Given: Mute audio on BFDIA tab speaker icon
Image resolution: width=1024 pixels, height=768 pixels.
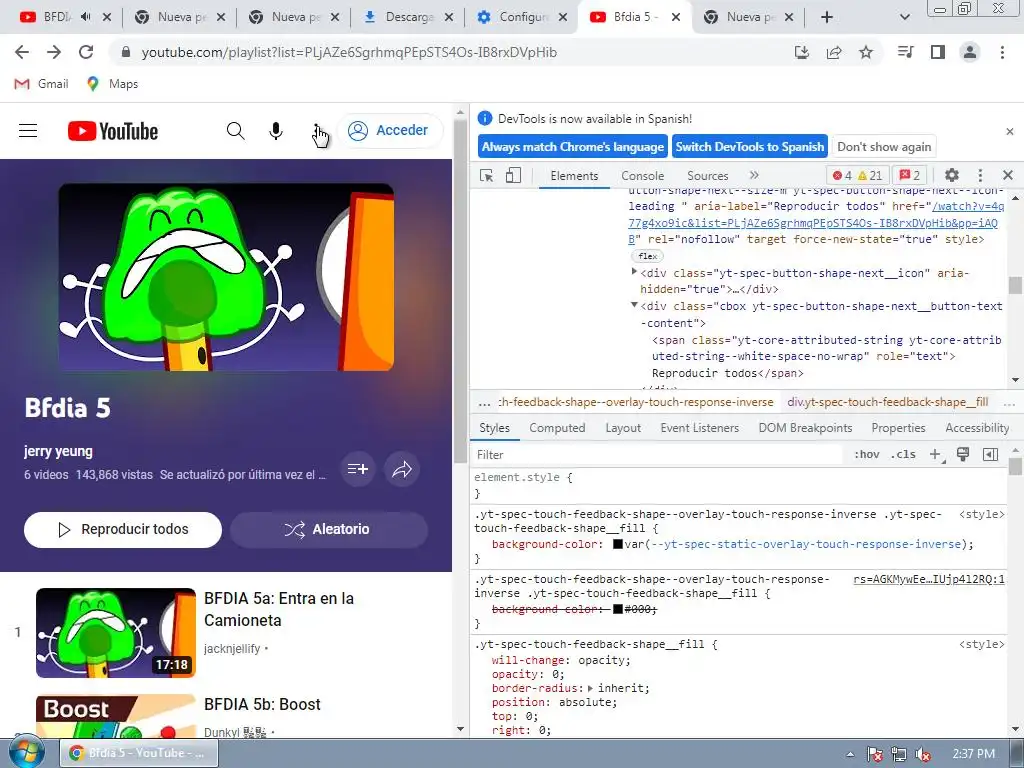Looking at the screenshot, I should 86,17.
